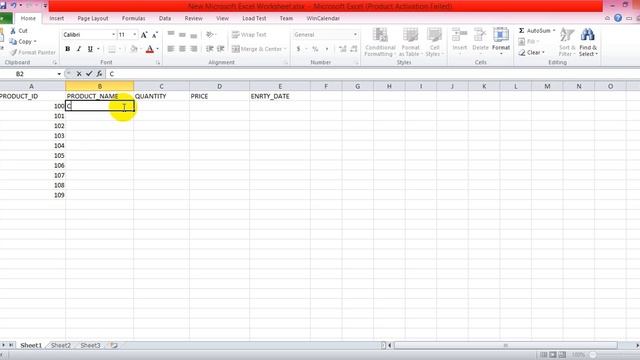640x360 pixels.
Task: Toggle align text left
Action: tap(171, 49)
